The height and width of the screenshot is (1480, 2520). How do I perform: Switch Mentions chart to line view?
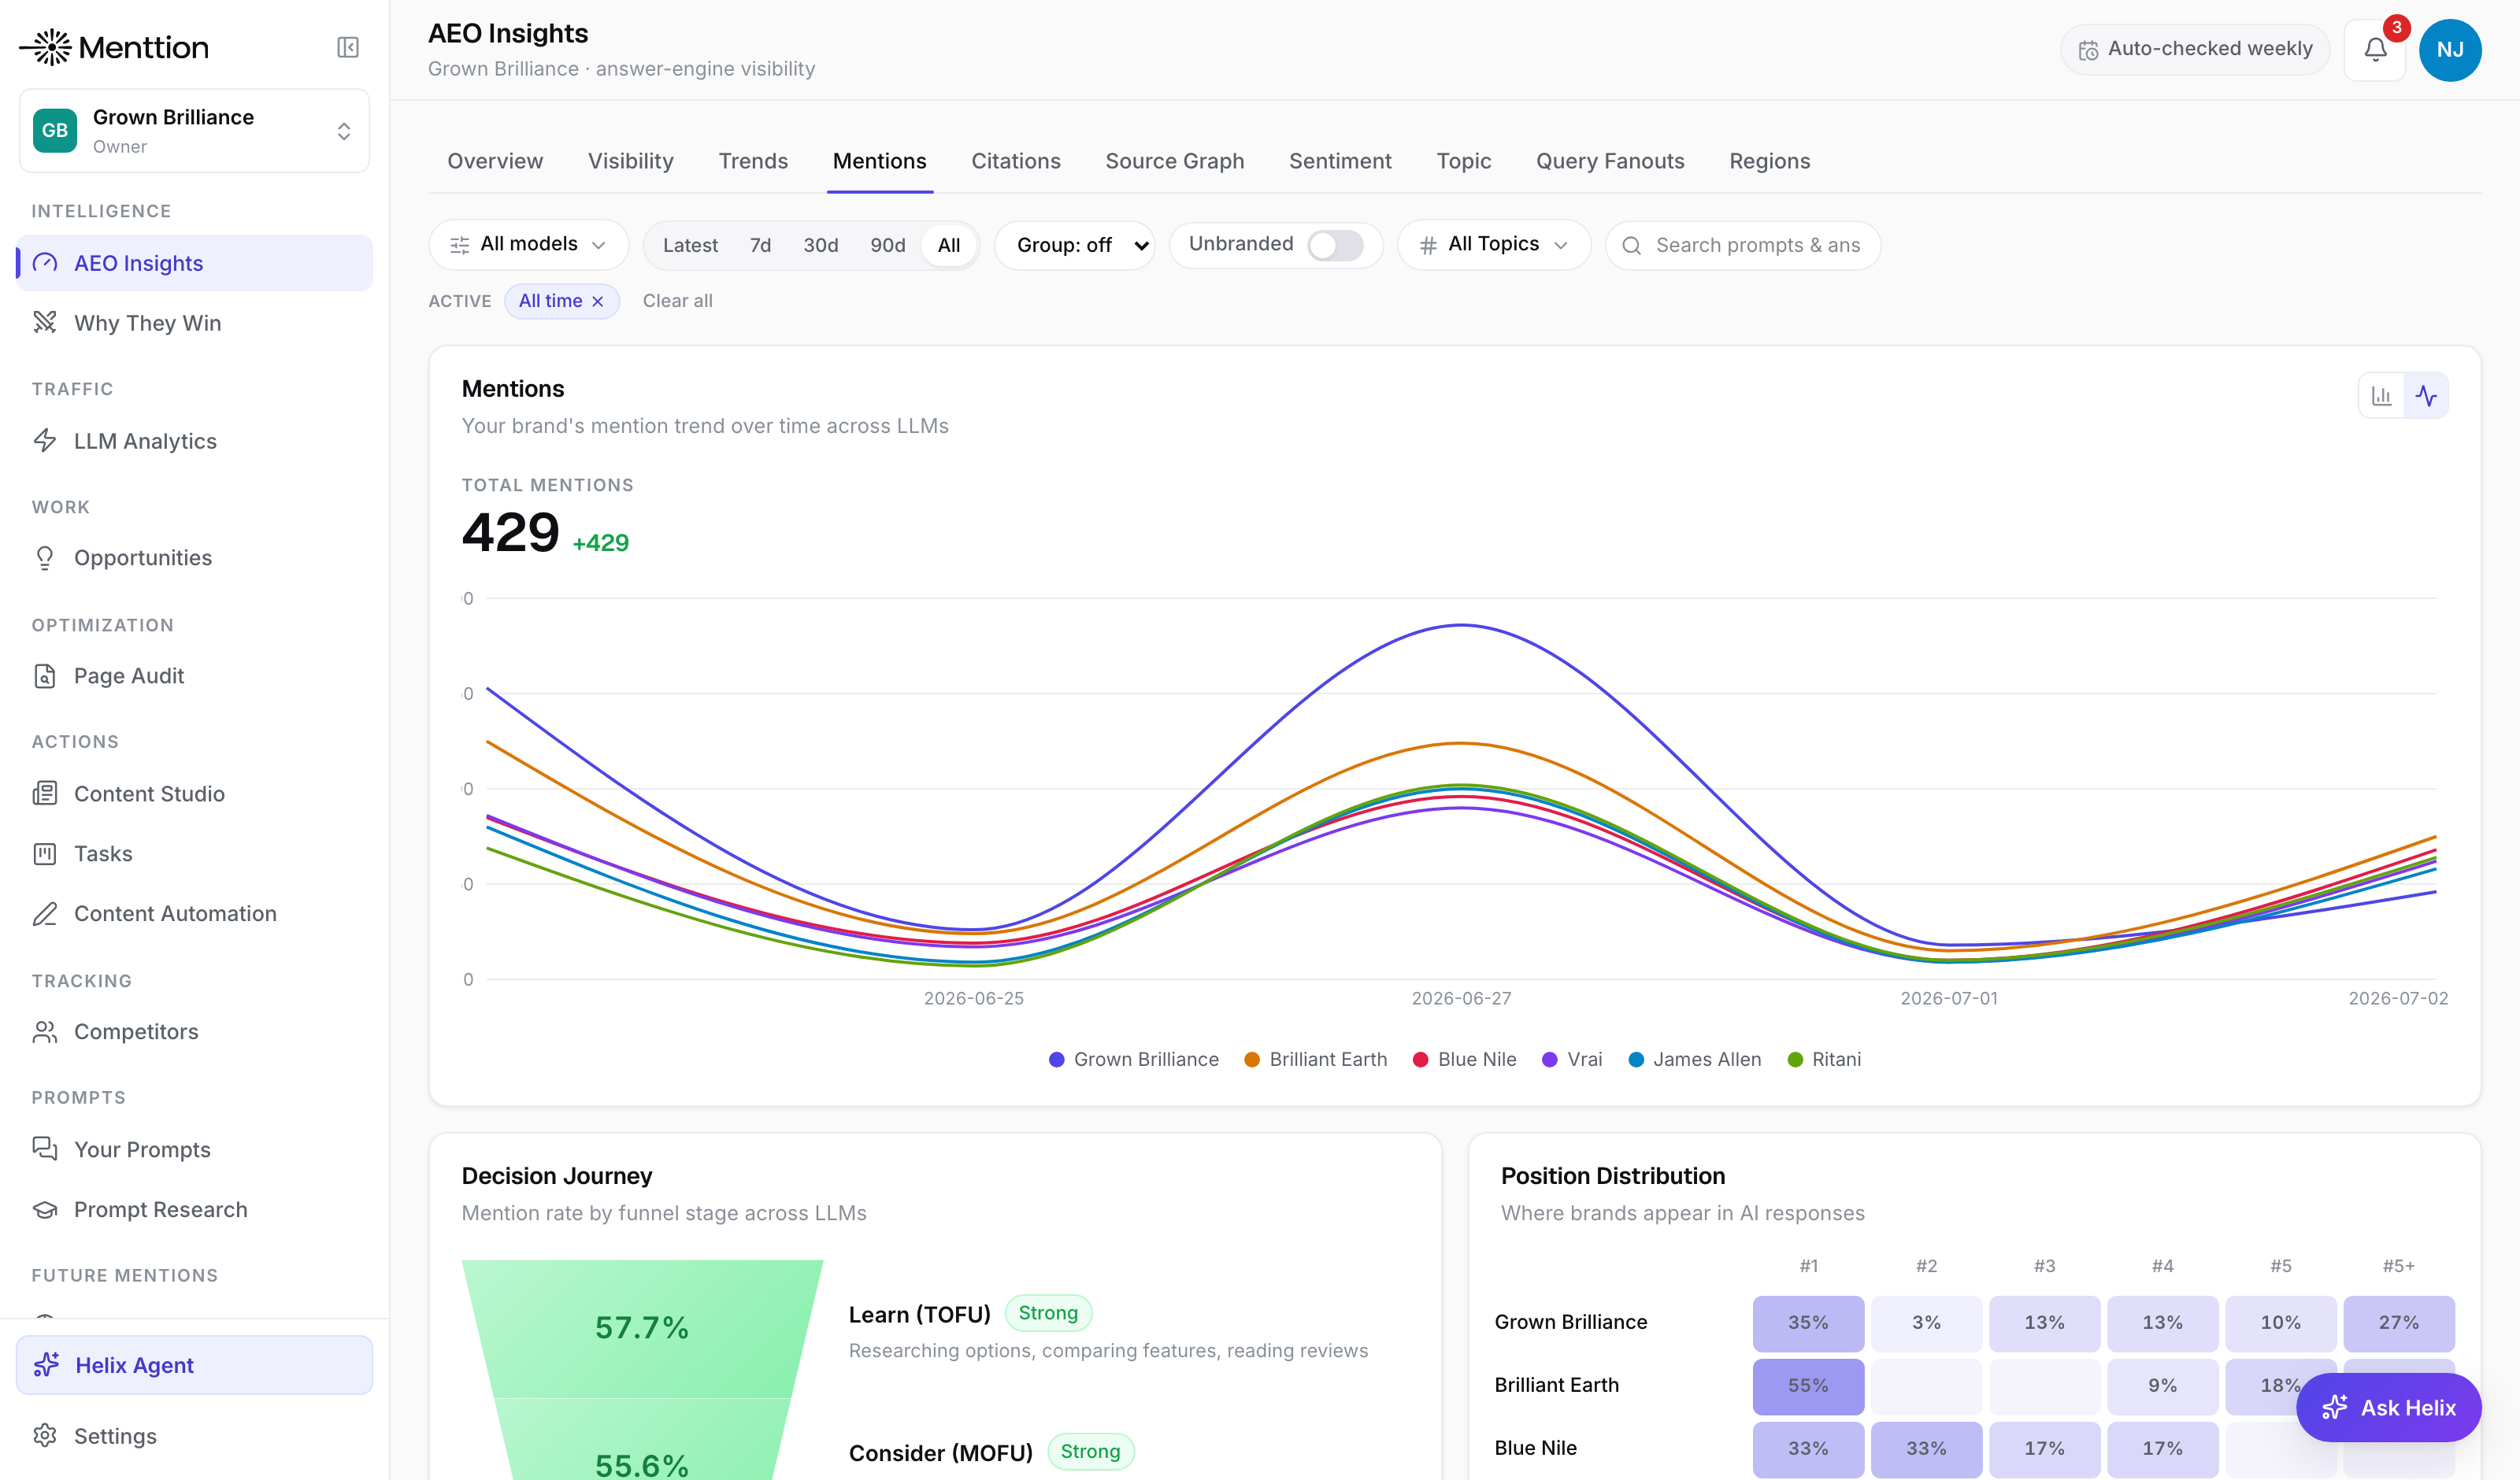(2426, 396)
